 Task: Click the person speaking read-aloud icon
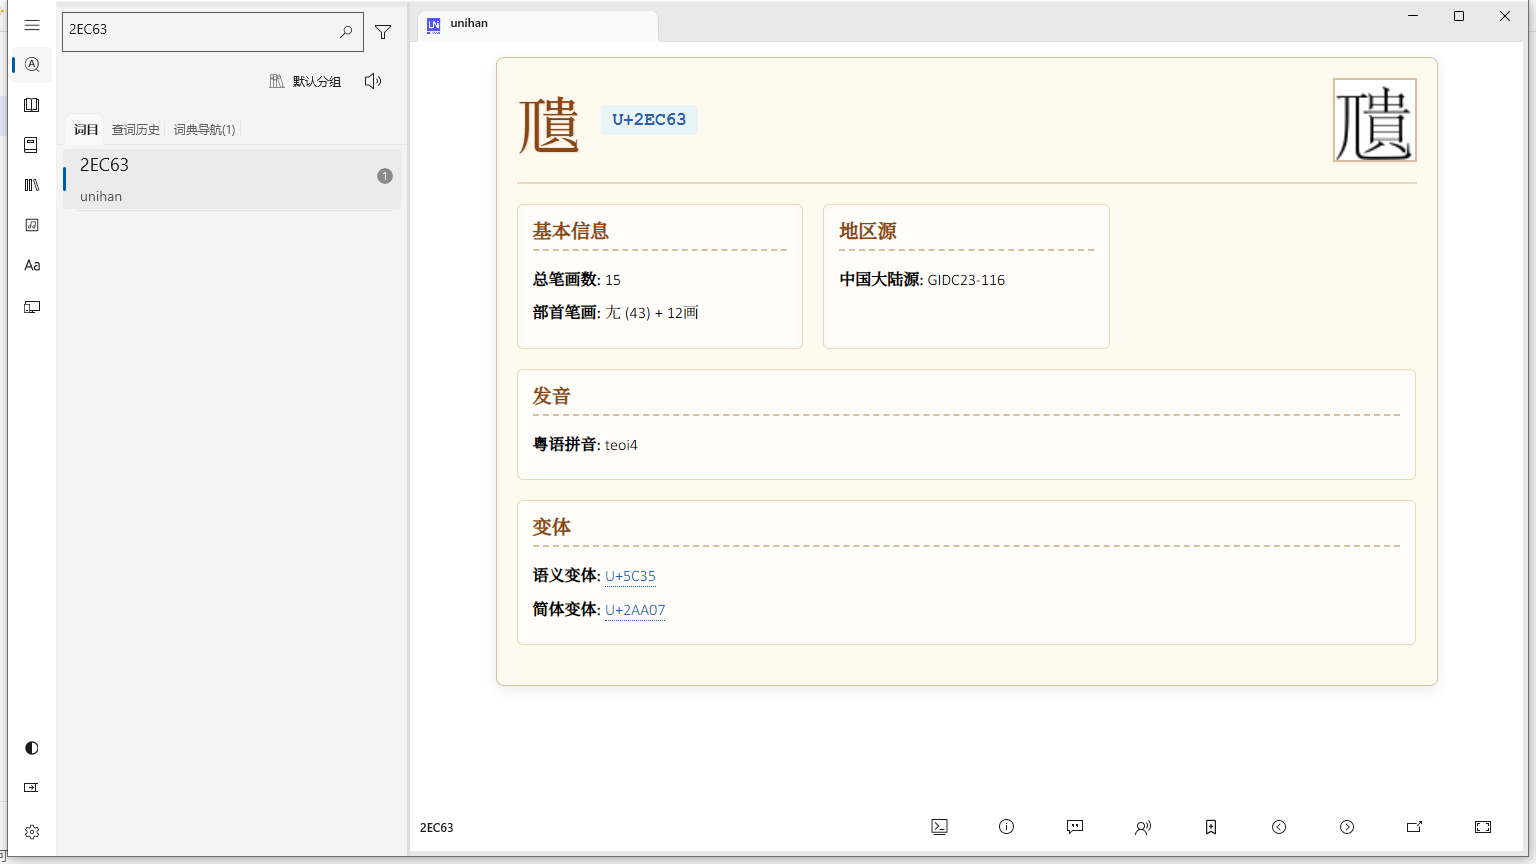(x=1143, y=827)
